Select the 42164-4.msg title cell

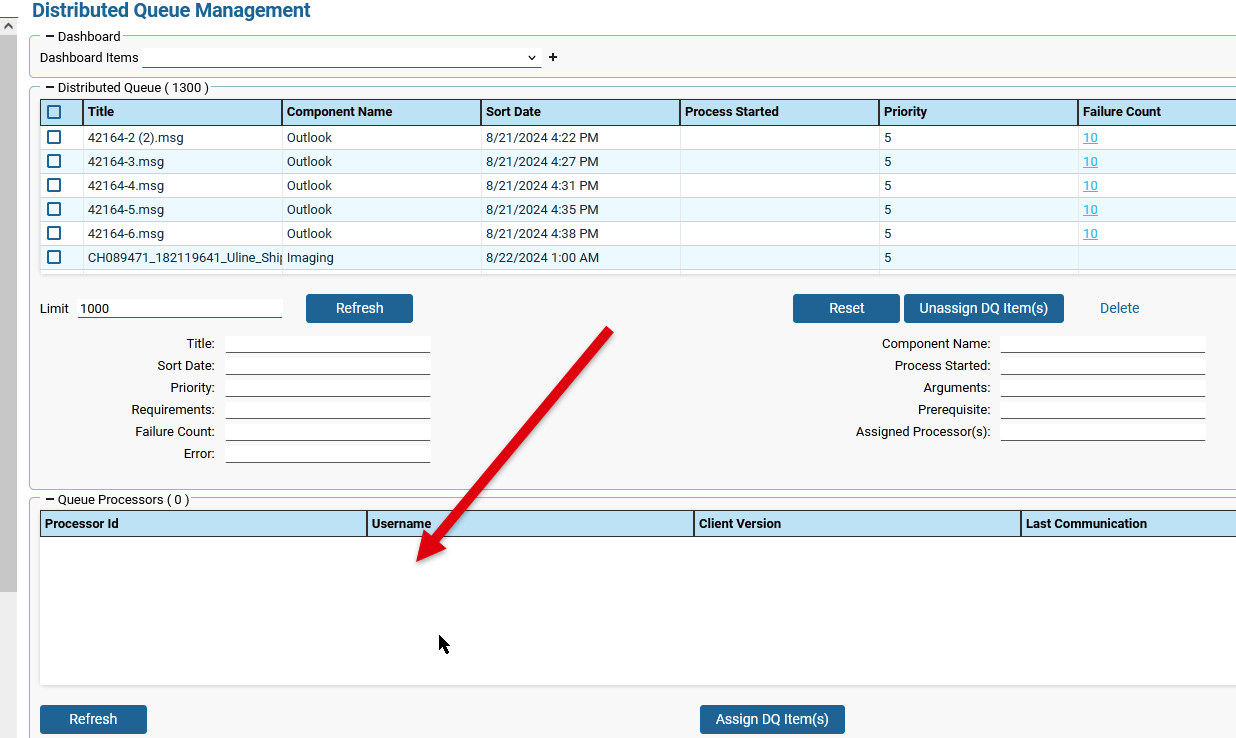pos(183,185)
